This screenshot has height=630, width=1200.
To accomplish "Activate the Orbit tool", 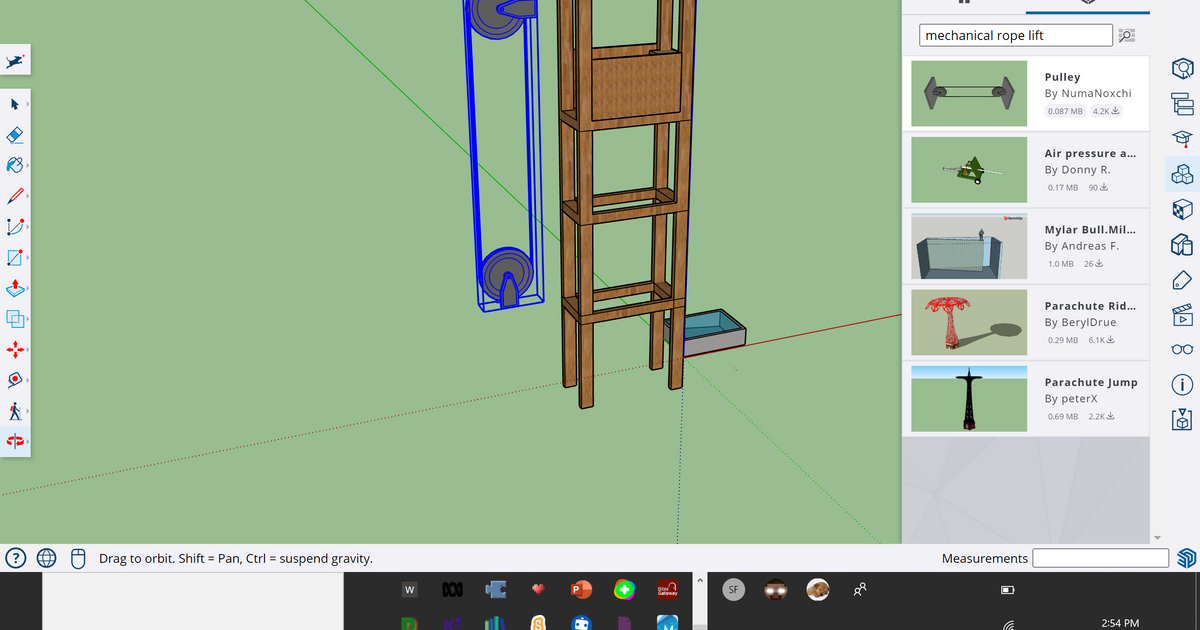I will (x=14, y=440).
